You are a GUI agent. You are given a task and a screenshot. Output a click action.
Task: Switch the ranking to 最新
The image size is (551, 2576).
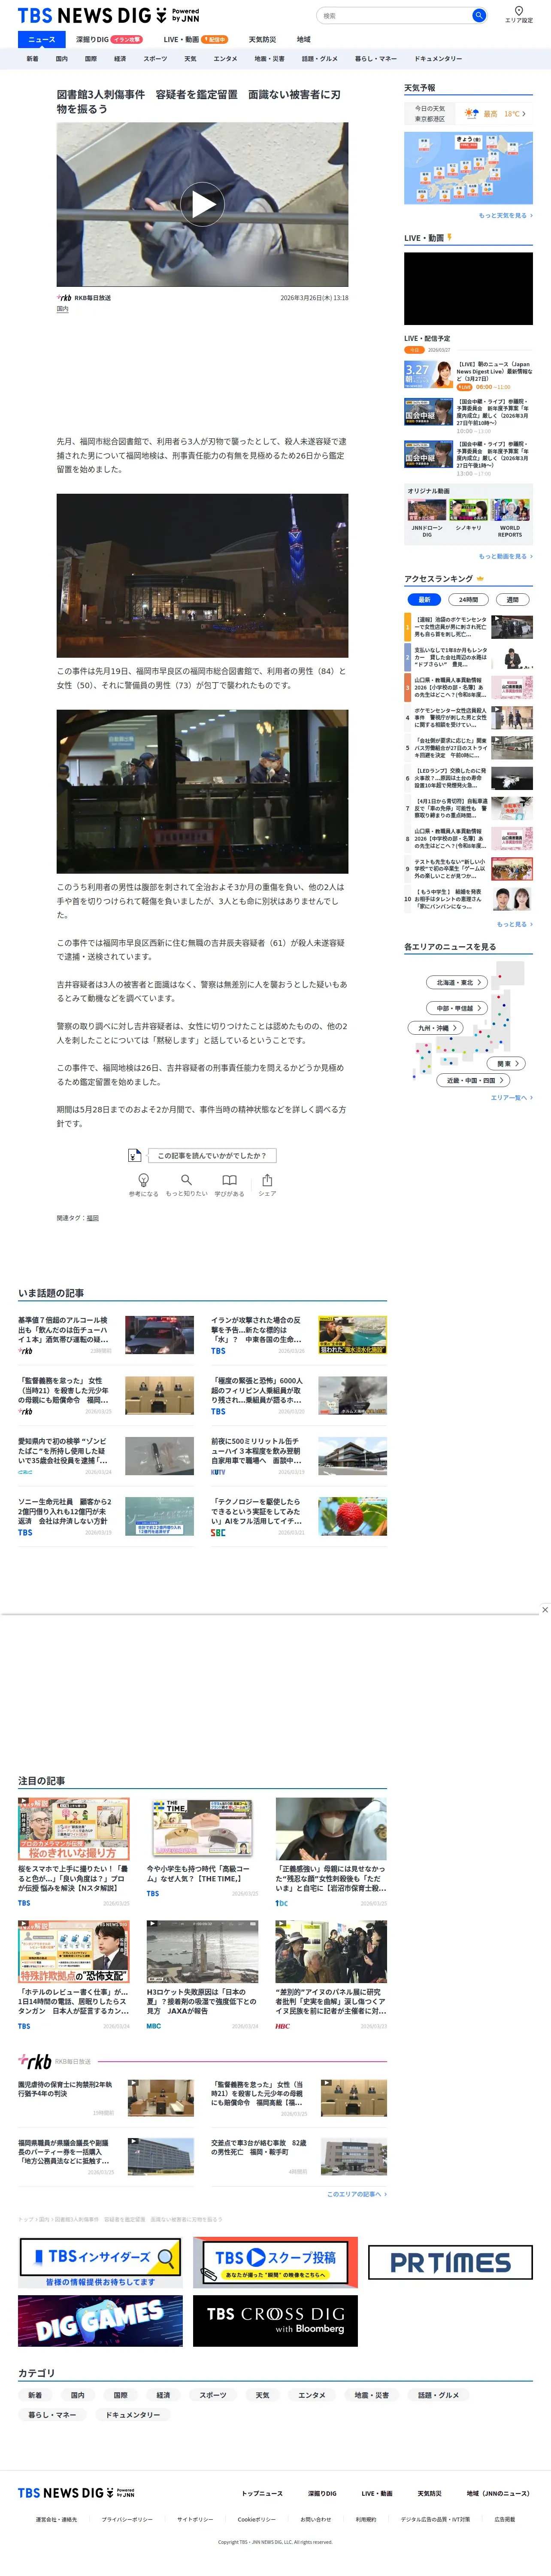click(424, 600)
